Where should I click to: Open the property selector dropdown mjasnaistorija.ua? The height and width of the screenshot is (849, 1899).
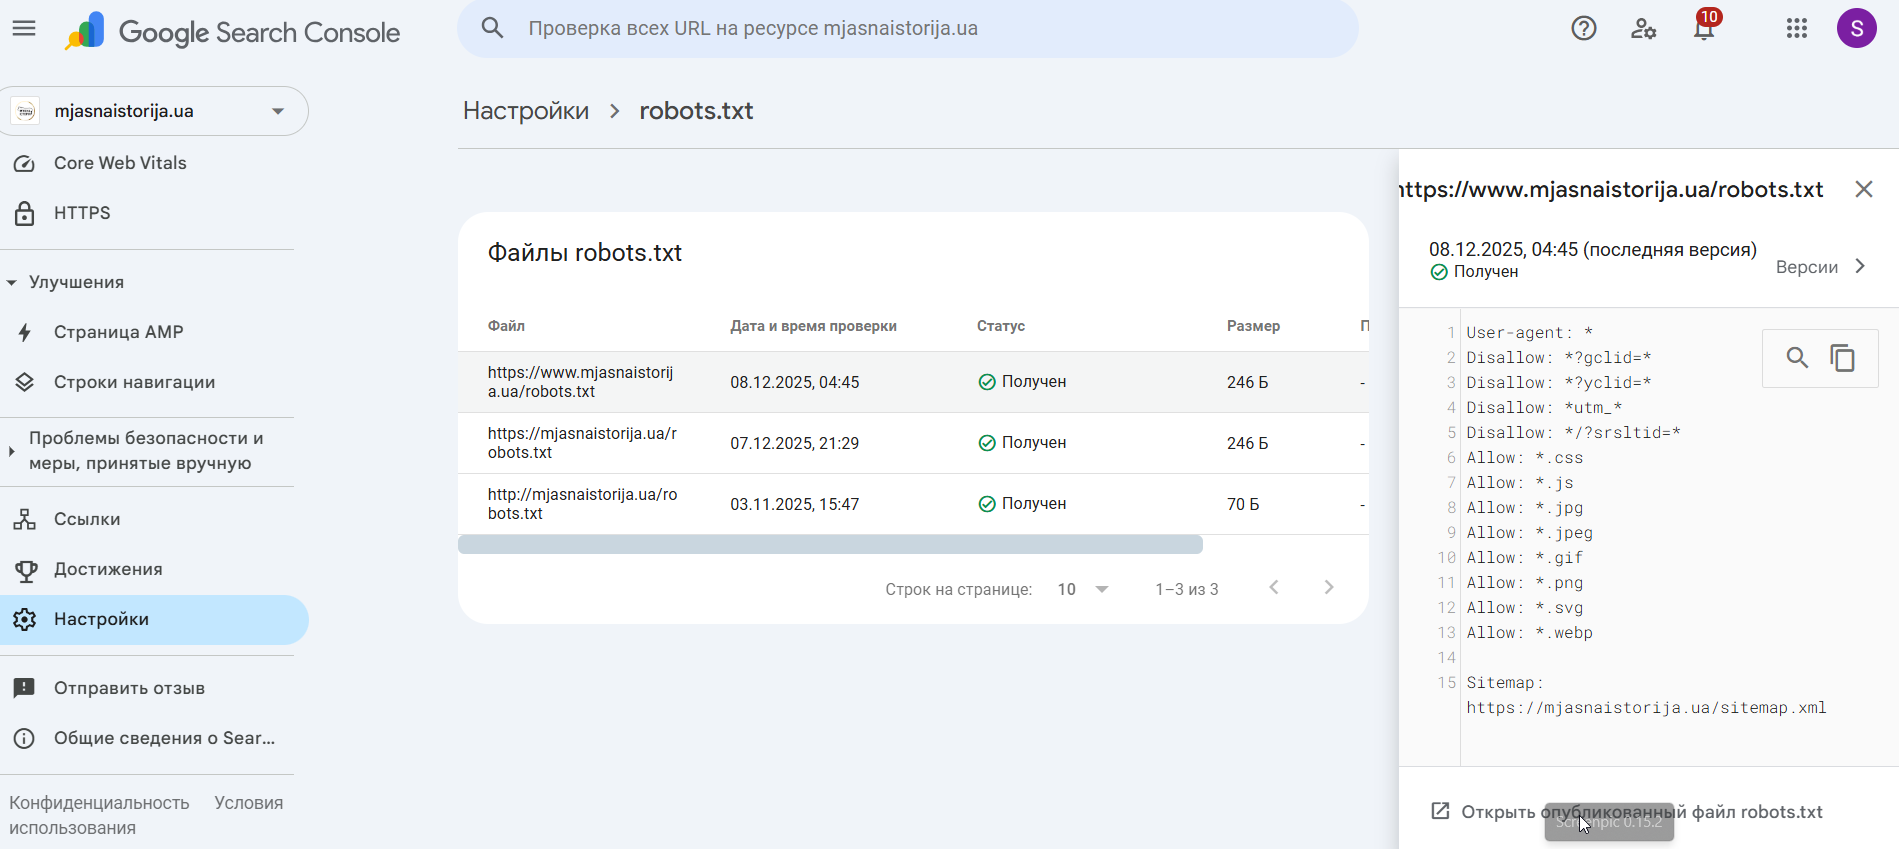[154, 111]
